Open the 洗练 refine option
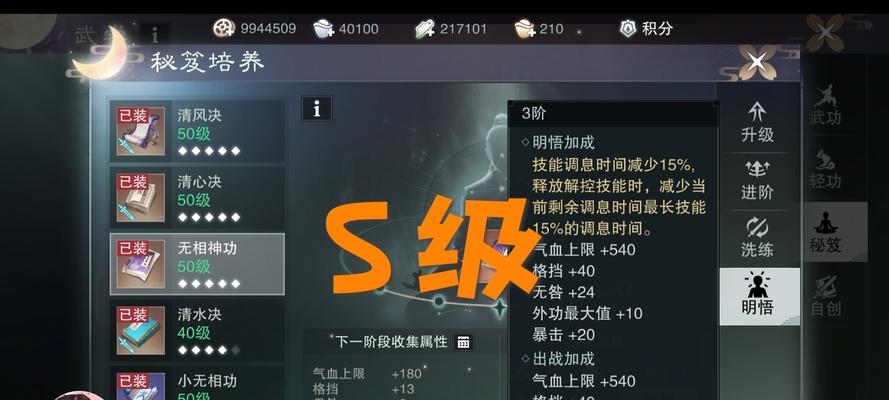The width and height of the screenshot is (889, 400). coord(757,238)
